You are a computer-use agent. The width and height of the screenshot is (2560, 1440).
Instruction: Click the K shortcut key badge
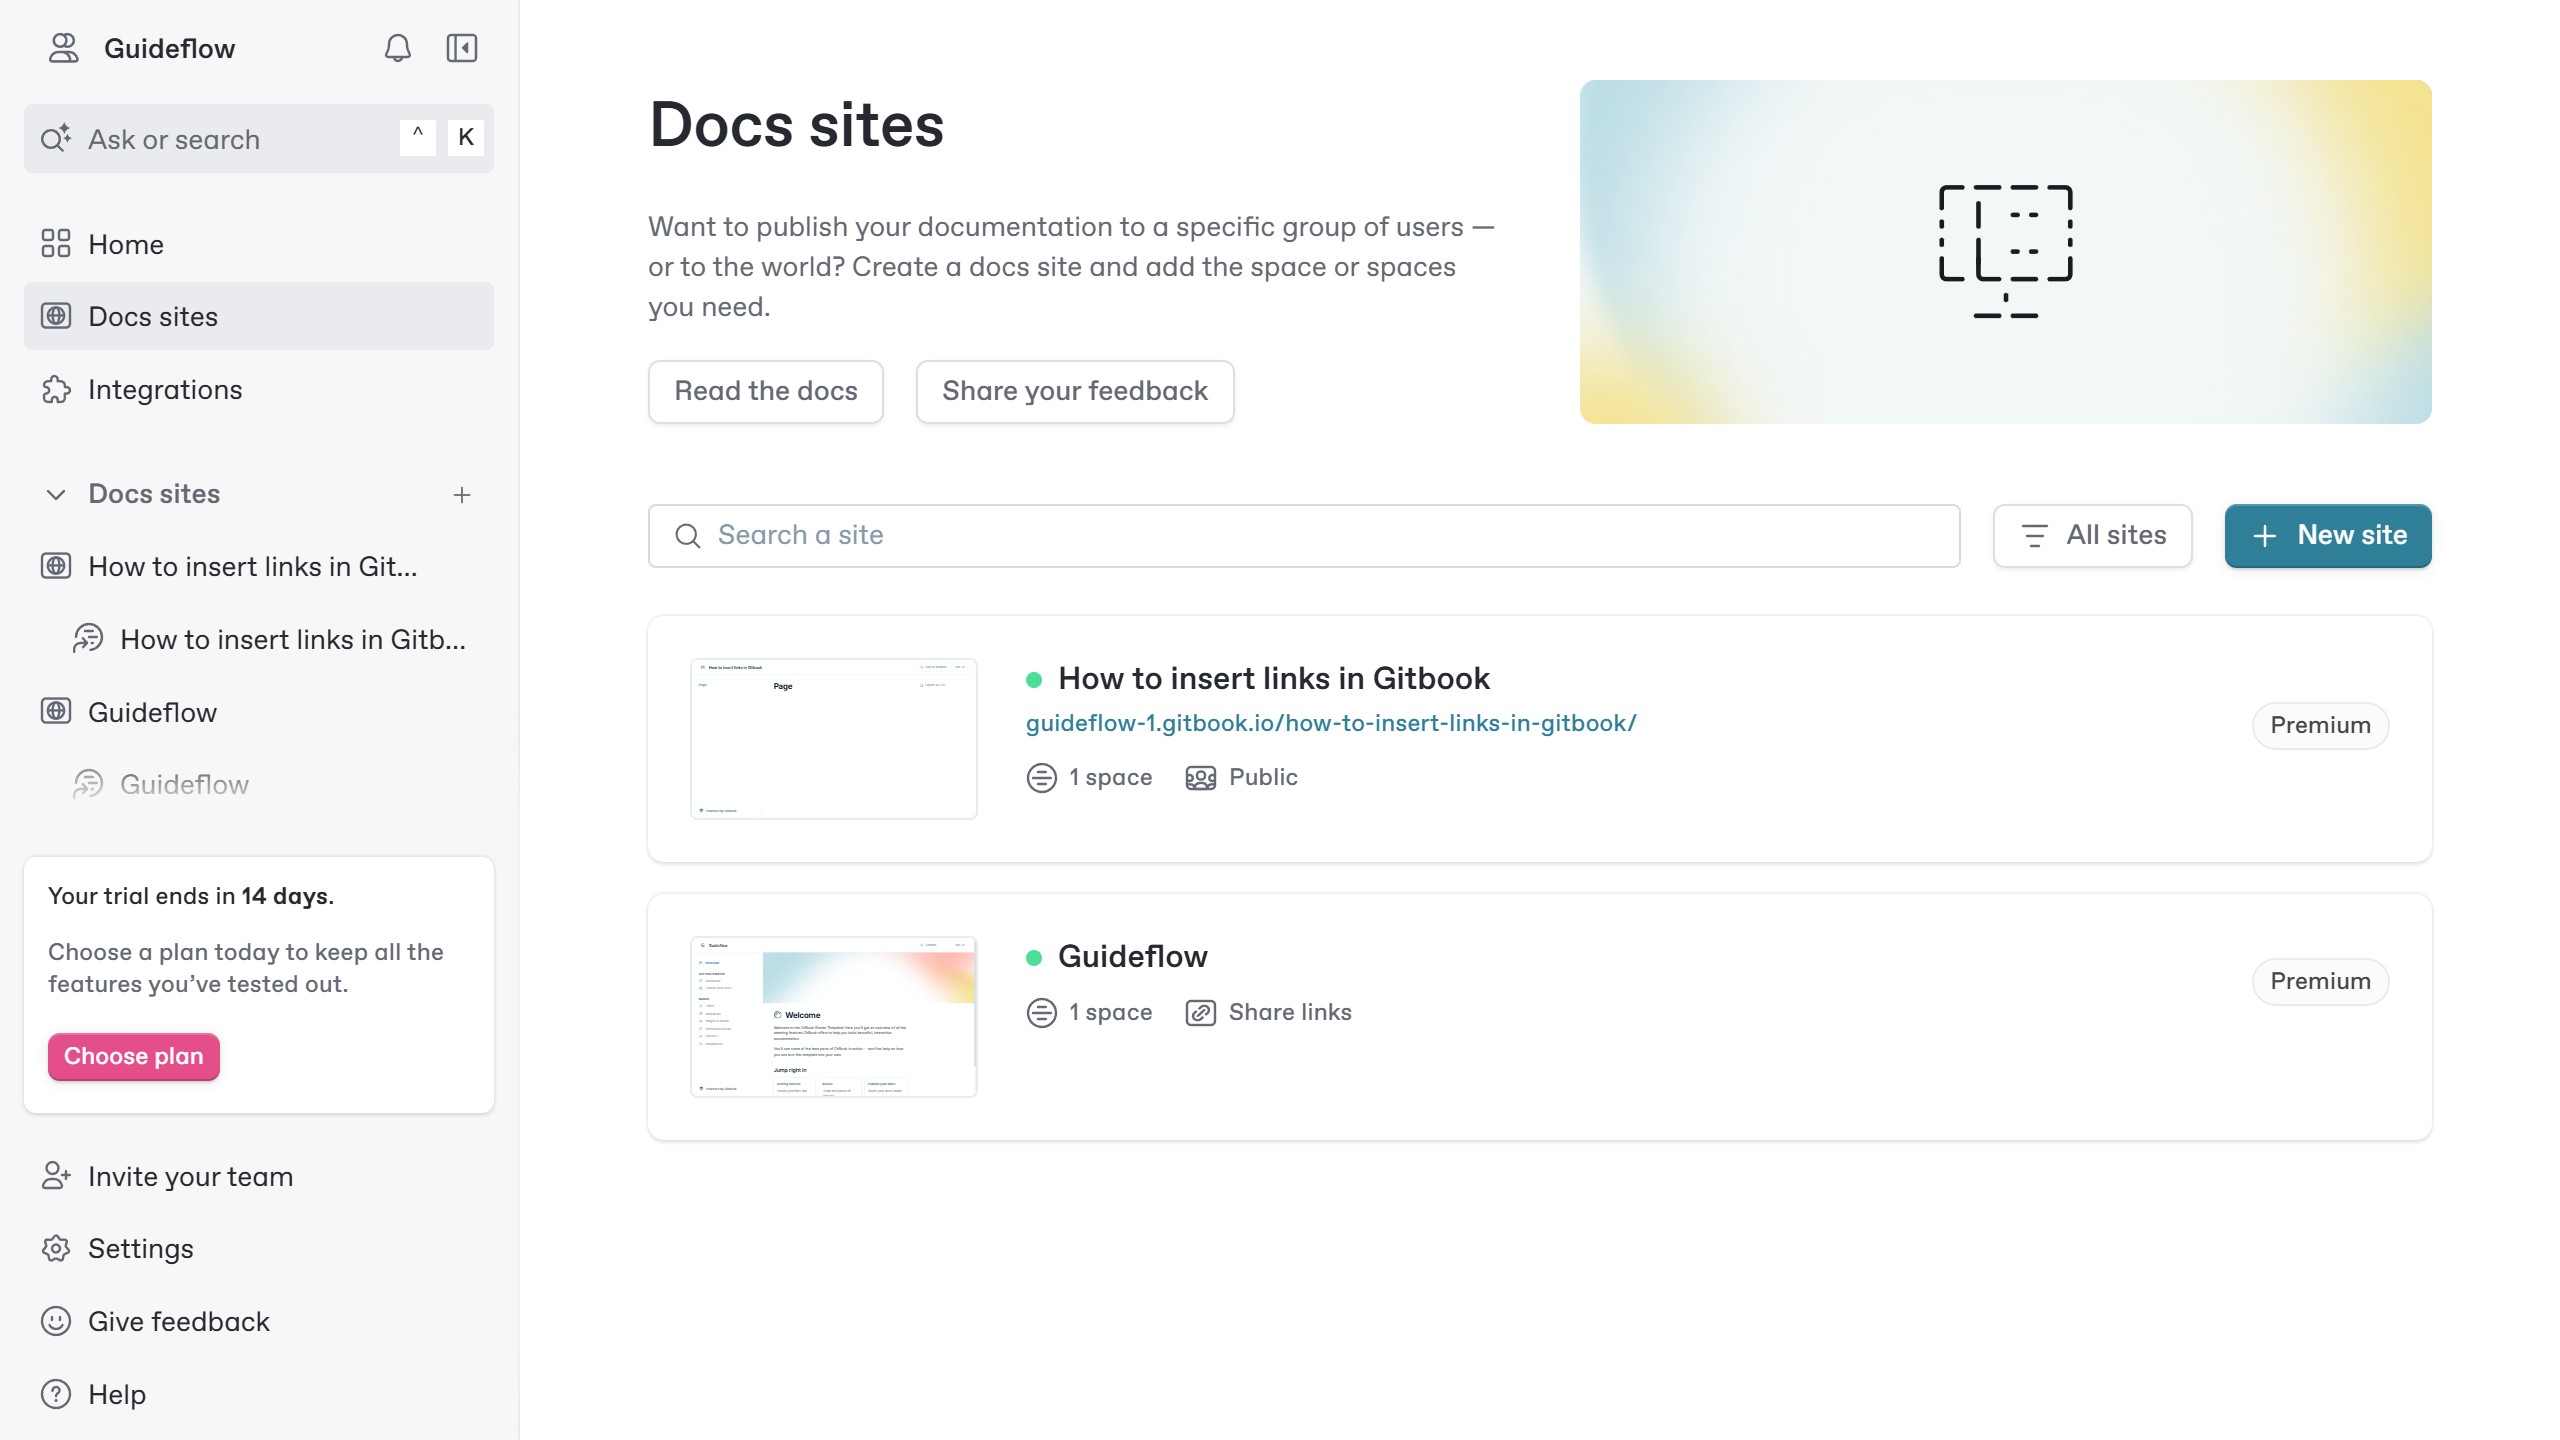pos(466,138)
